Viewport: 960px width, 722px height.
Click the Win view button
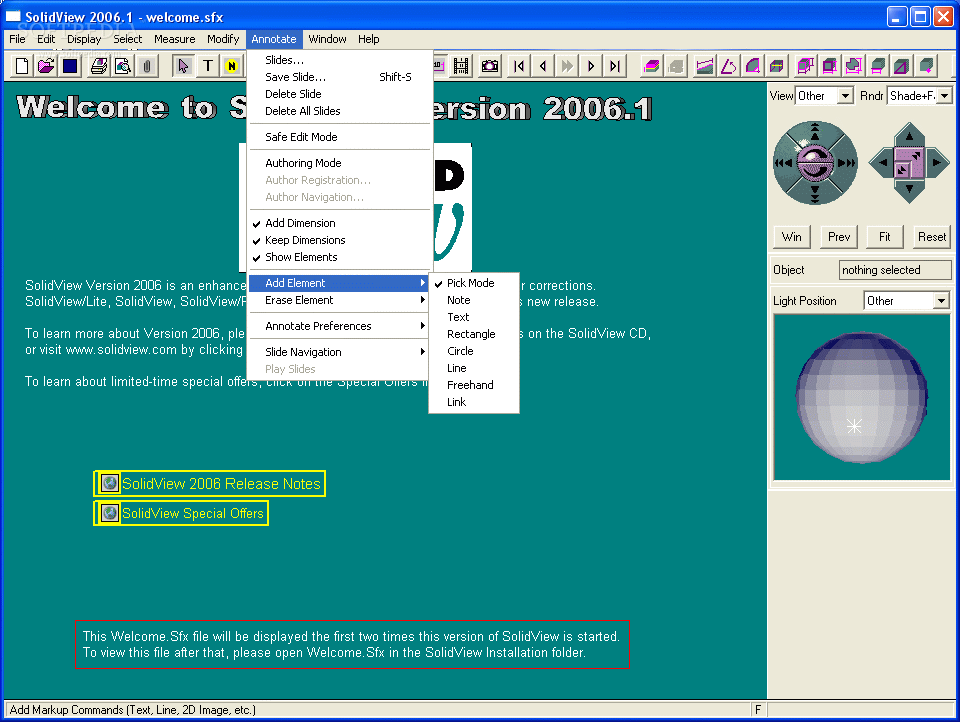pos(792,237)
